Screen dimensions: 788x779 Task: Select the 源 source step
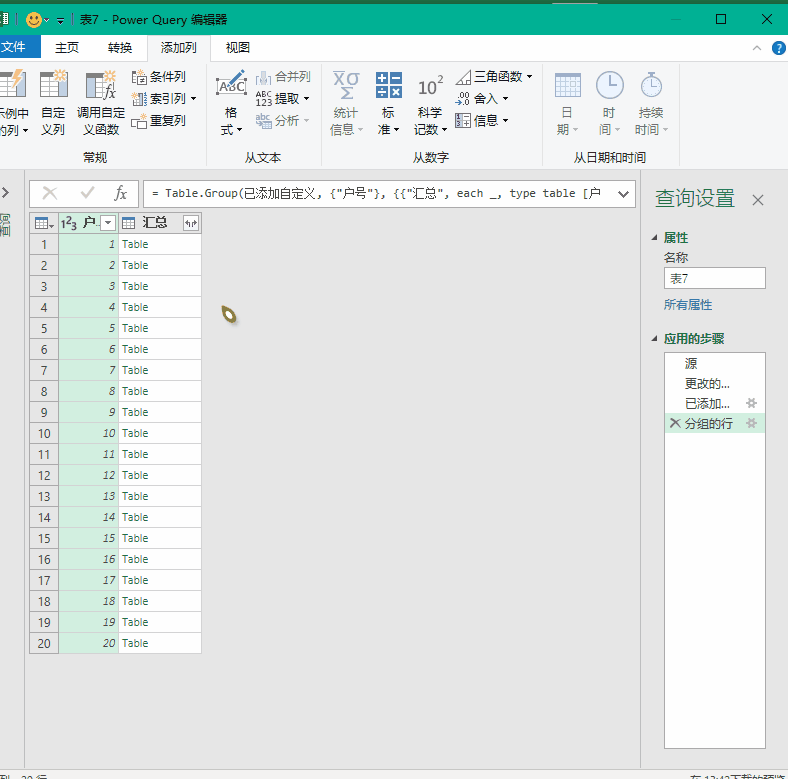coord(715,363)
